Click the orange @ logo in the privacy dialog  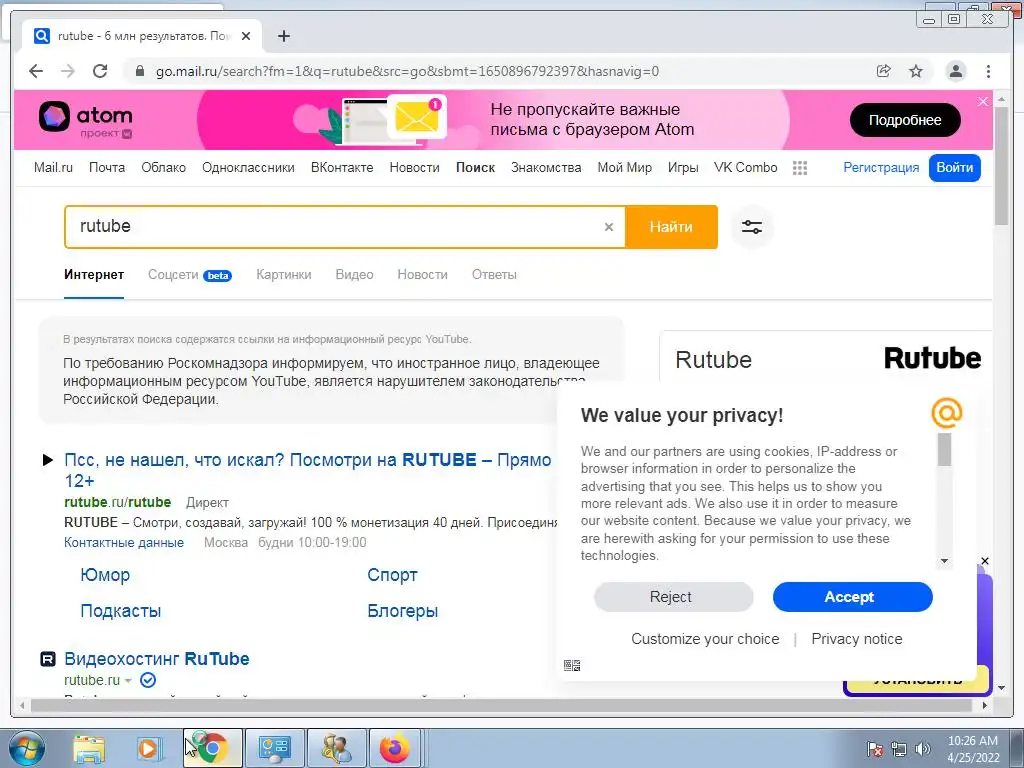pos(946,413)
